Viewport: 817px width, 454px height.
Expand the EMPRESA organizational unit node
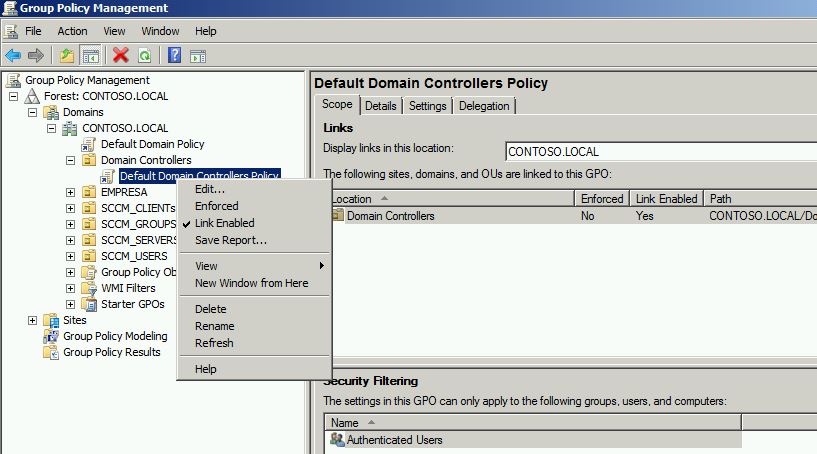(71, 192)
